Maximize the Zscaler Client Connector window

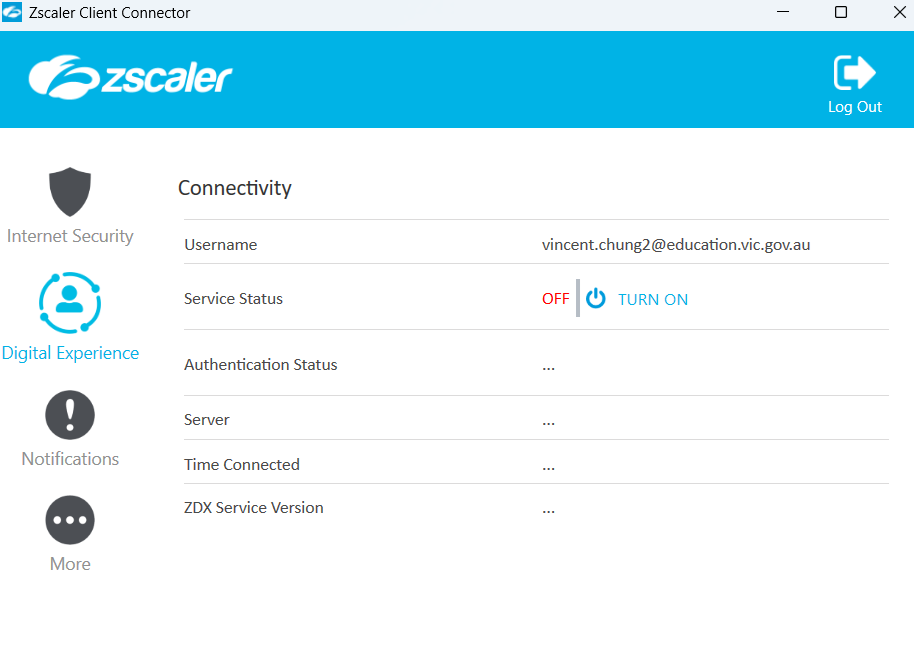click(x=841, y=12)
